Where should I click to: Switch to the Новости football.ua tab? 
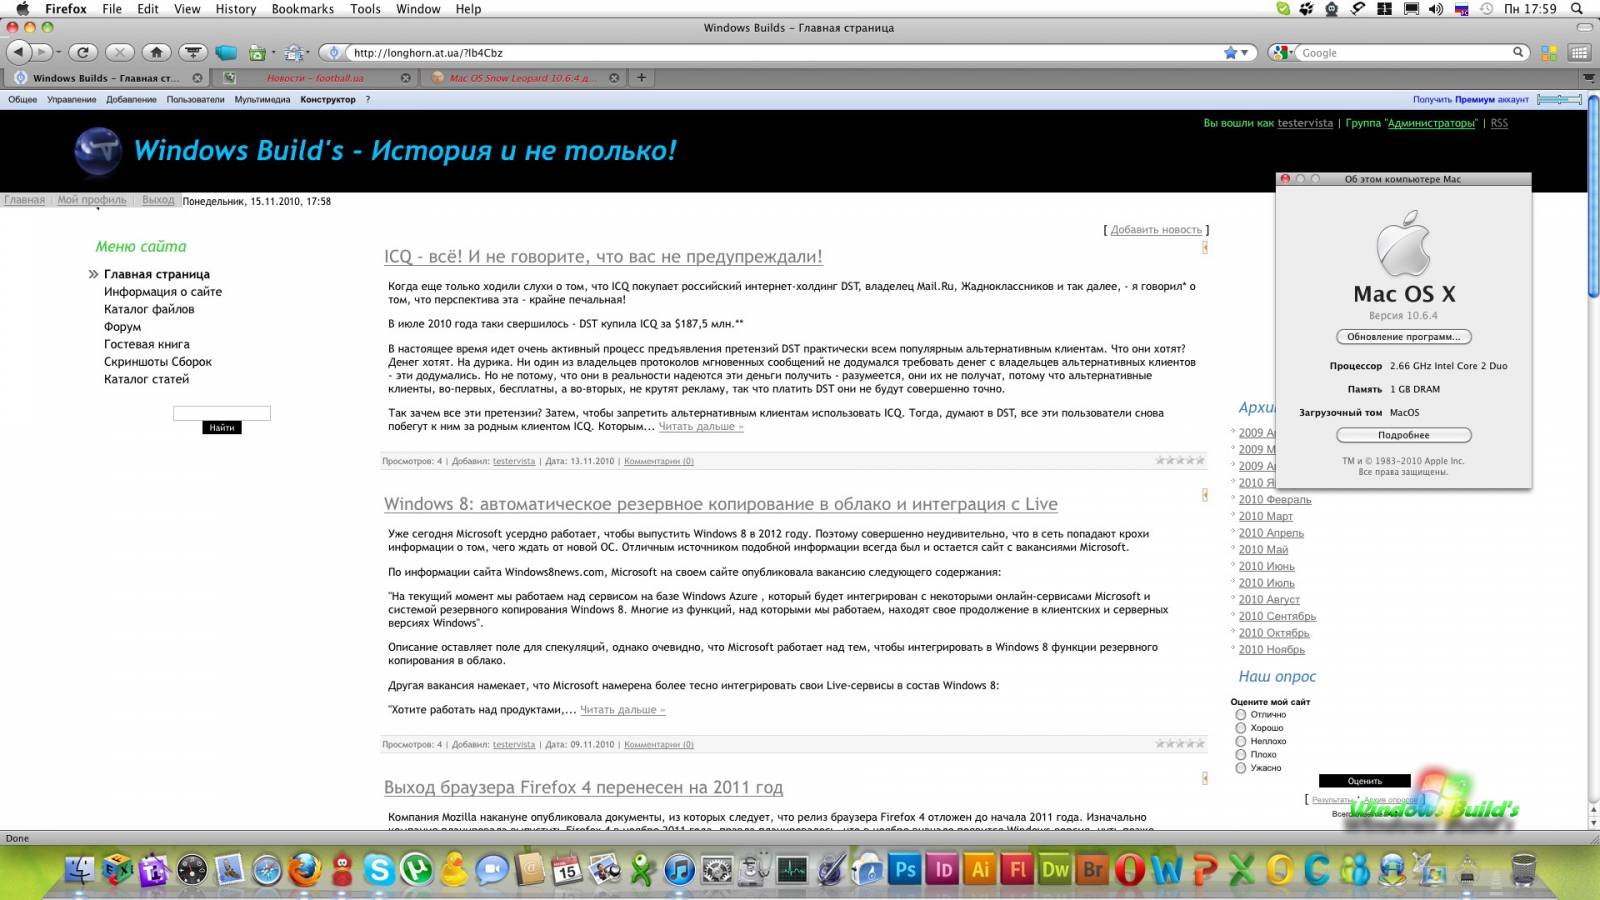tap(315, 78)
